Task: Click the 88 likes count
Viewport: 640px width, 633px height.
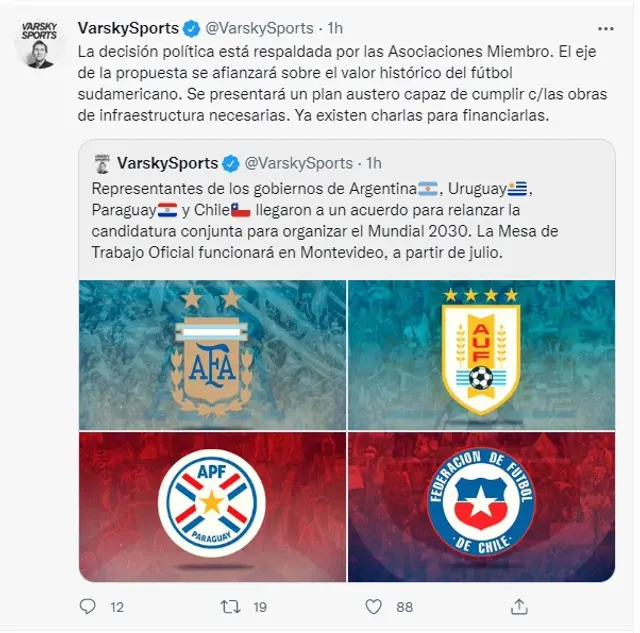Action: (404, 607)
